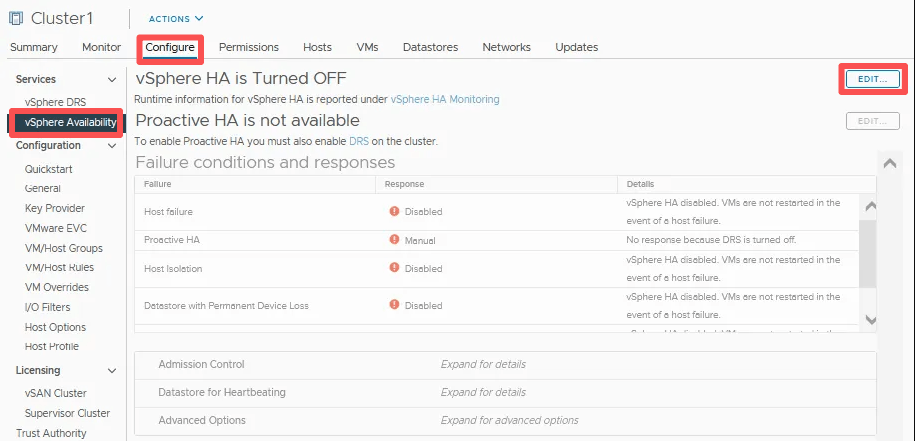The height and width of the screenshot is (441, 915).
Task: Switch to the Summary tab
Action: coord(34,47)
